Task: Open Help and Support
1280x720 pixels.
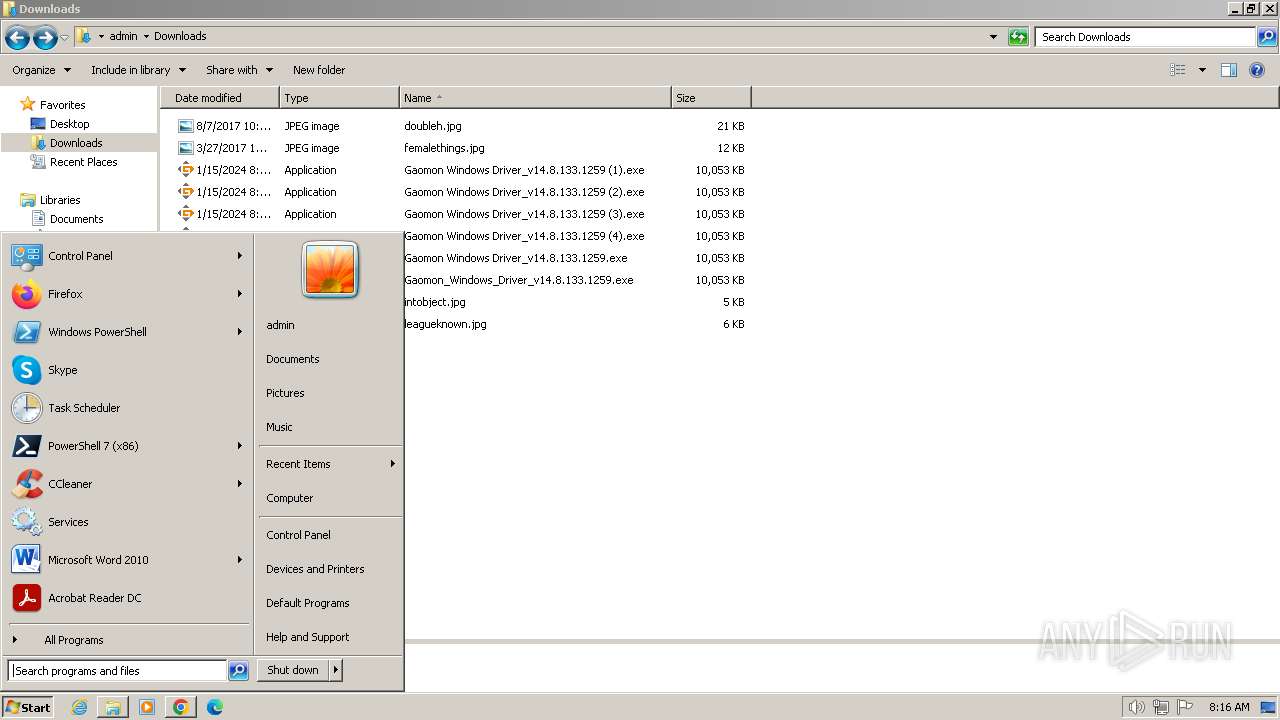Action: (308, 637)
